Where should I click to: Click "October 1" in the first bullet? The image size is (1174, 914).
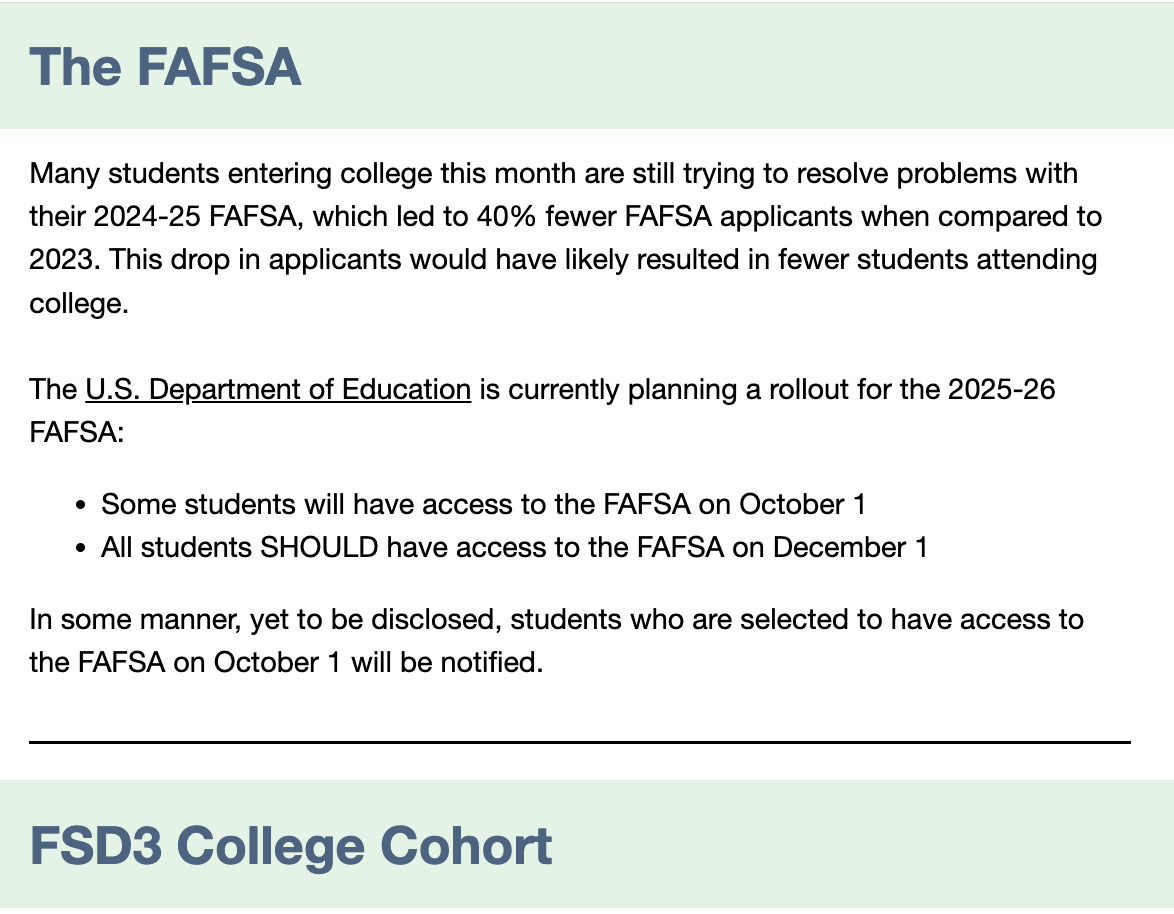pos(801,504)
